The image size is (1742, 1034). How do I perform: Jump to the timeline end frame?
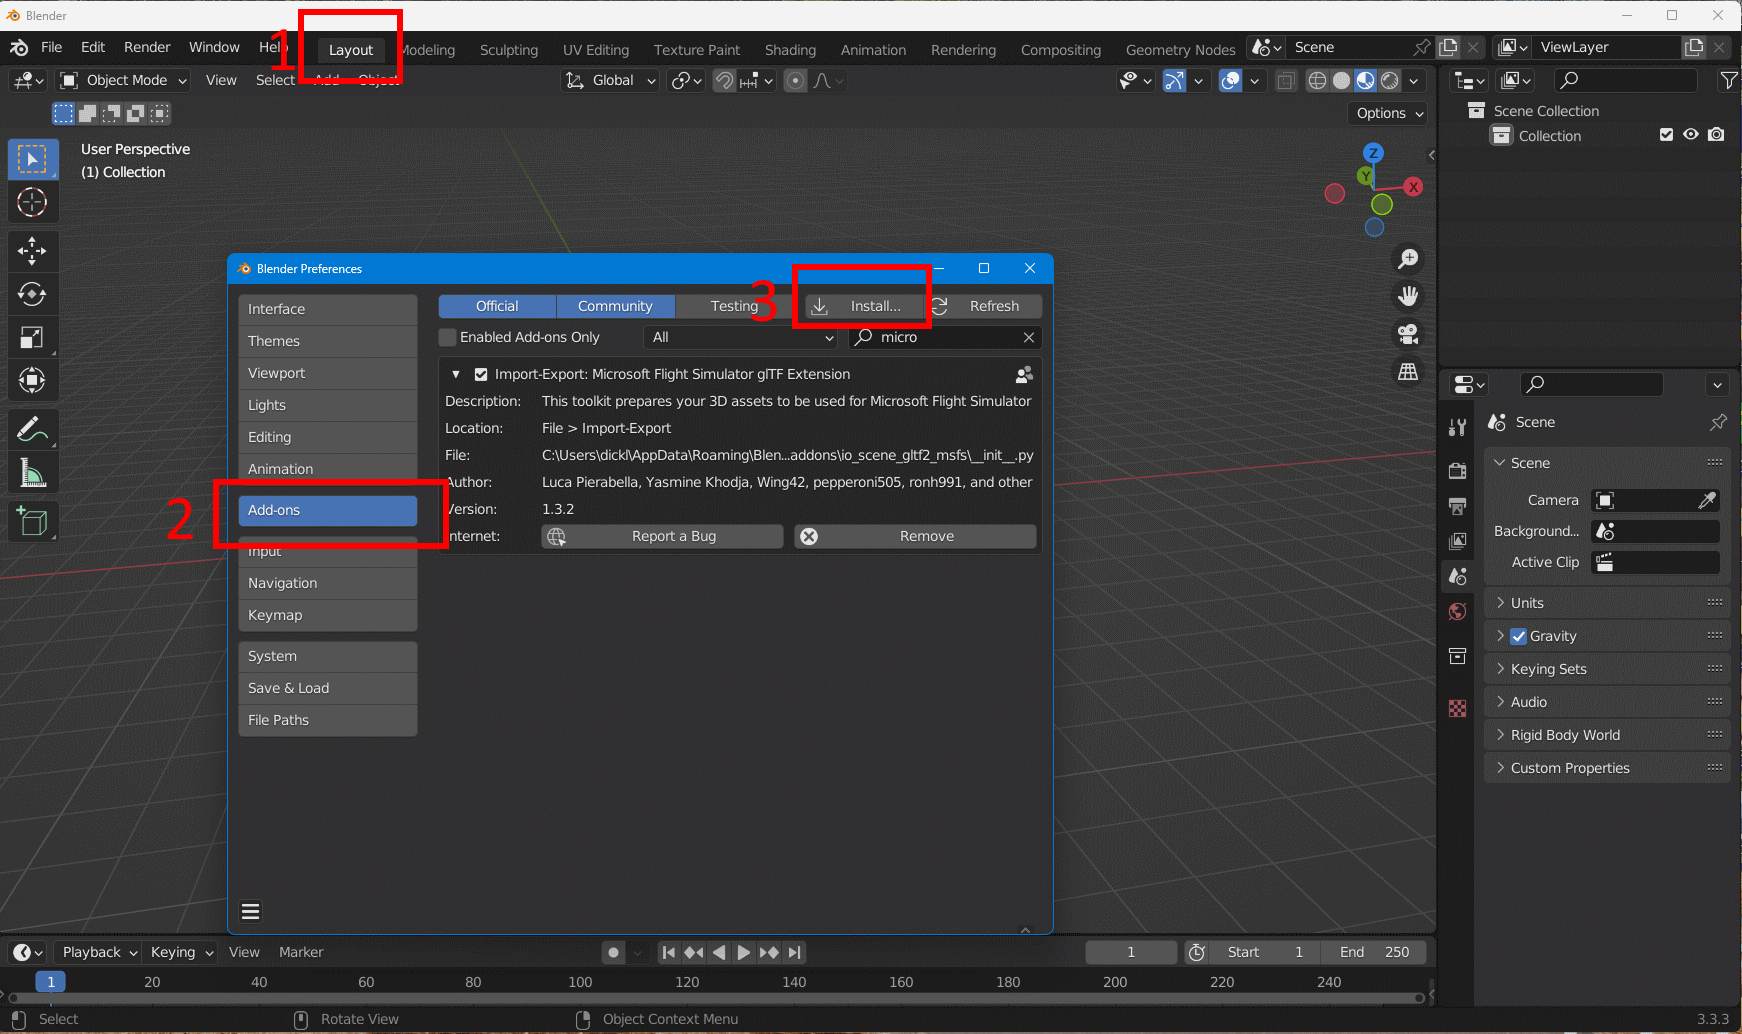tap(794, 953)
